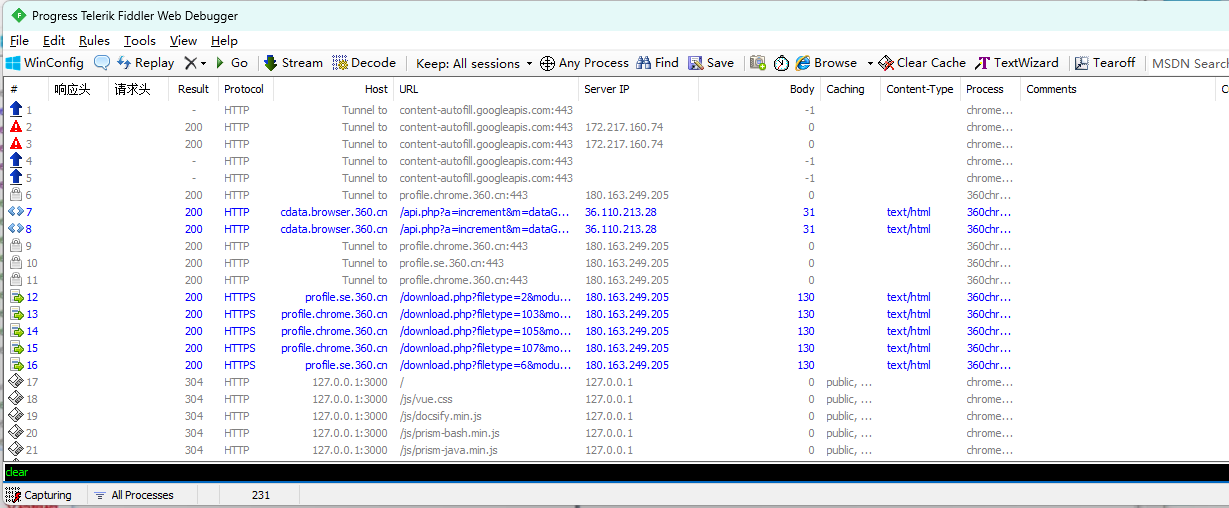Open the Help menu
The image size is (1229, 508).
[224, 41]
